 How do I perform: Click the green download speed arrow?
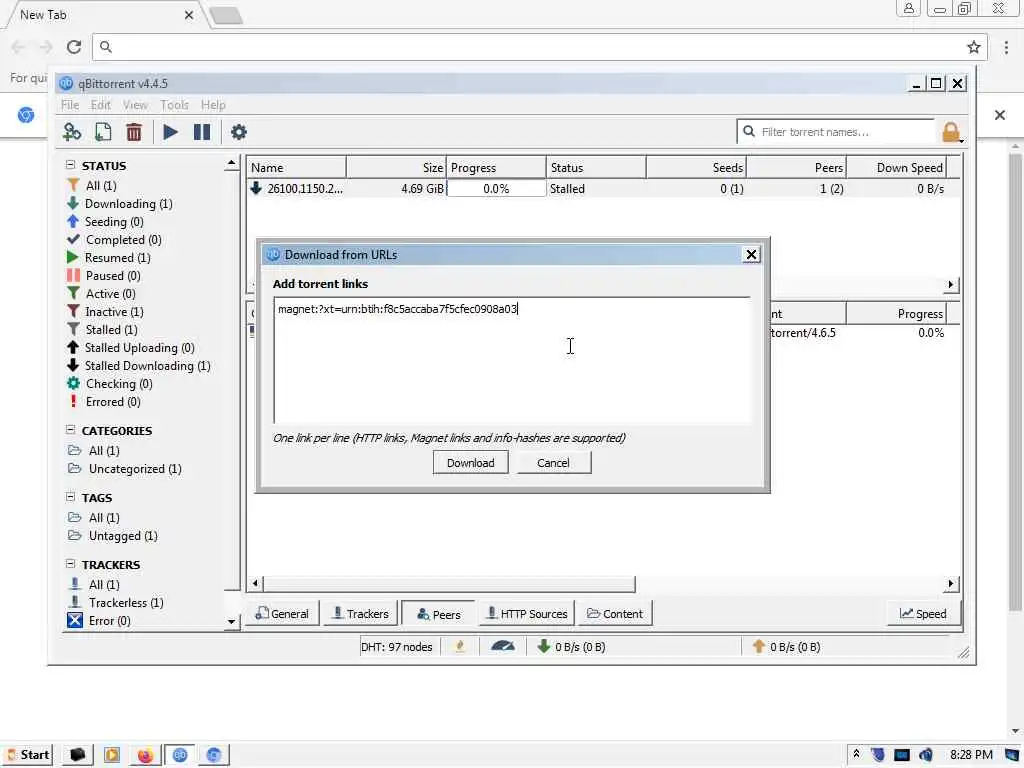(x=543, y=647)
